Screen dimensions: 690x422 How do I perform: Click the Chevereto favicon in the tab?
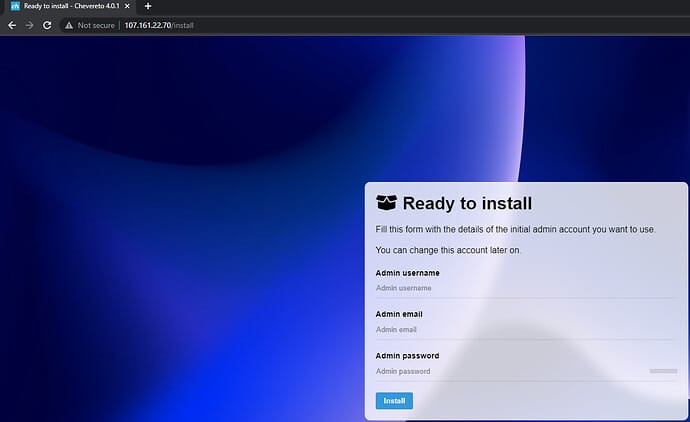point(14,6)
